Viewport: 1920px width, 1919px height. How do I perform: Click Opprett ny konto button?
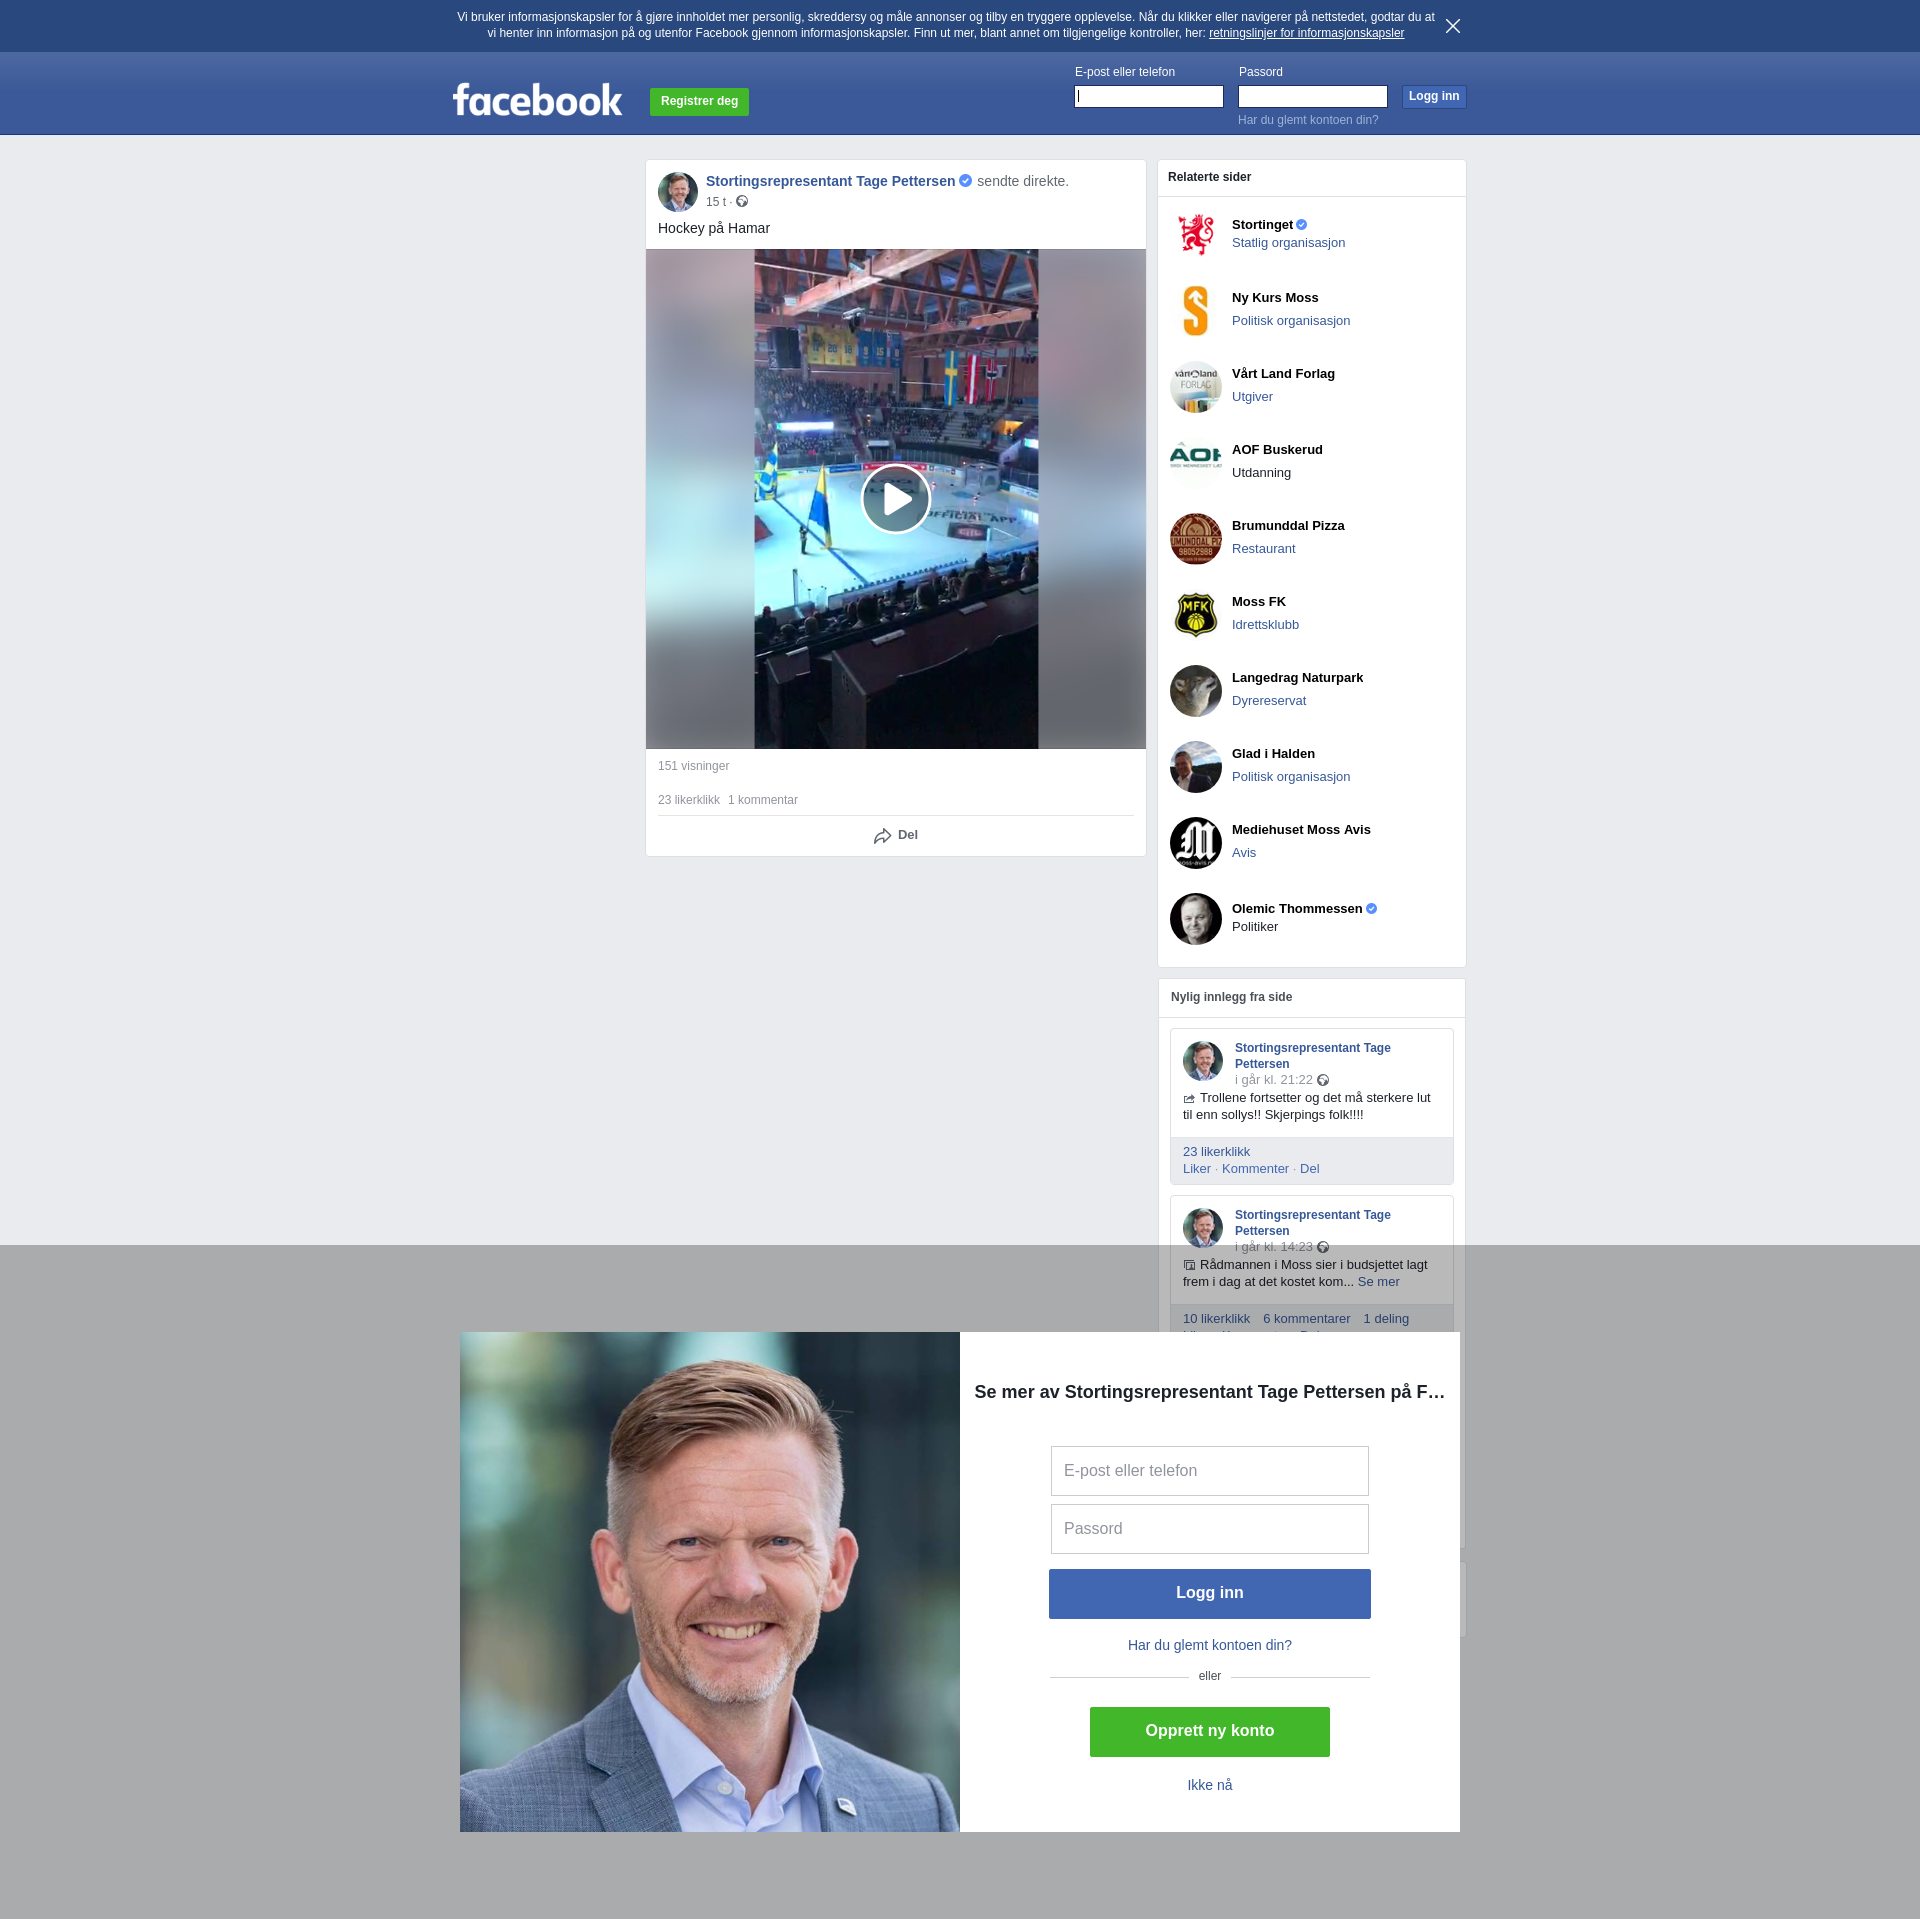coord(1210,1732)
